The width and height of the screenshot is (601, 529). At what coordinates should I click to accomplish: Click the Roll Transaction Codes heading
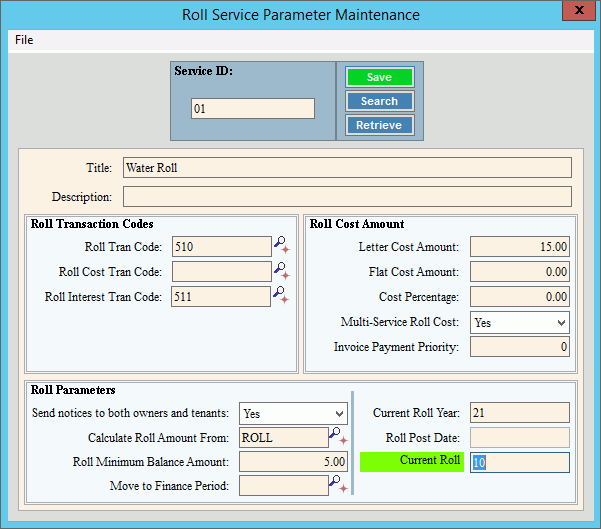(x=92, y=224)
